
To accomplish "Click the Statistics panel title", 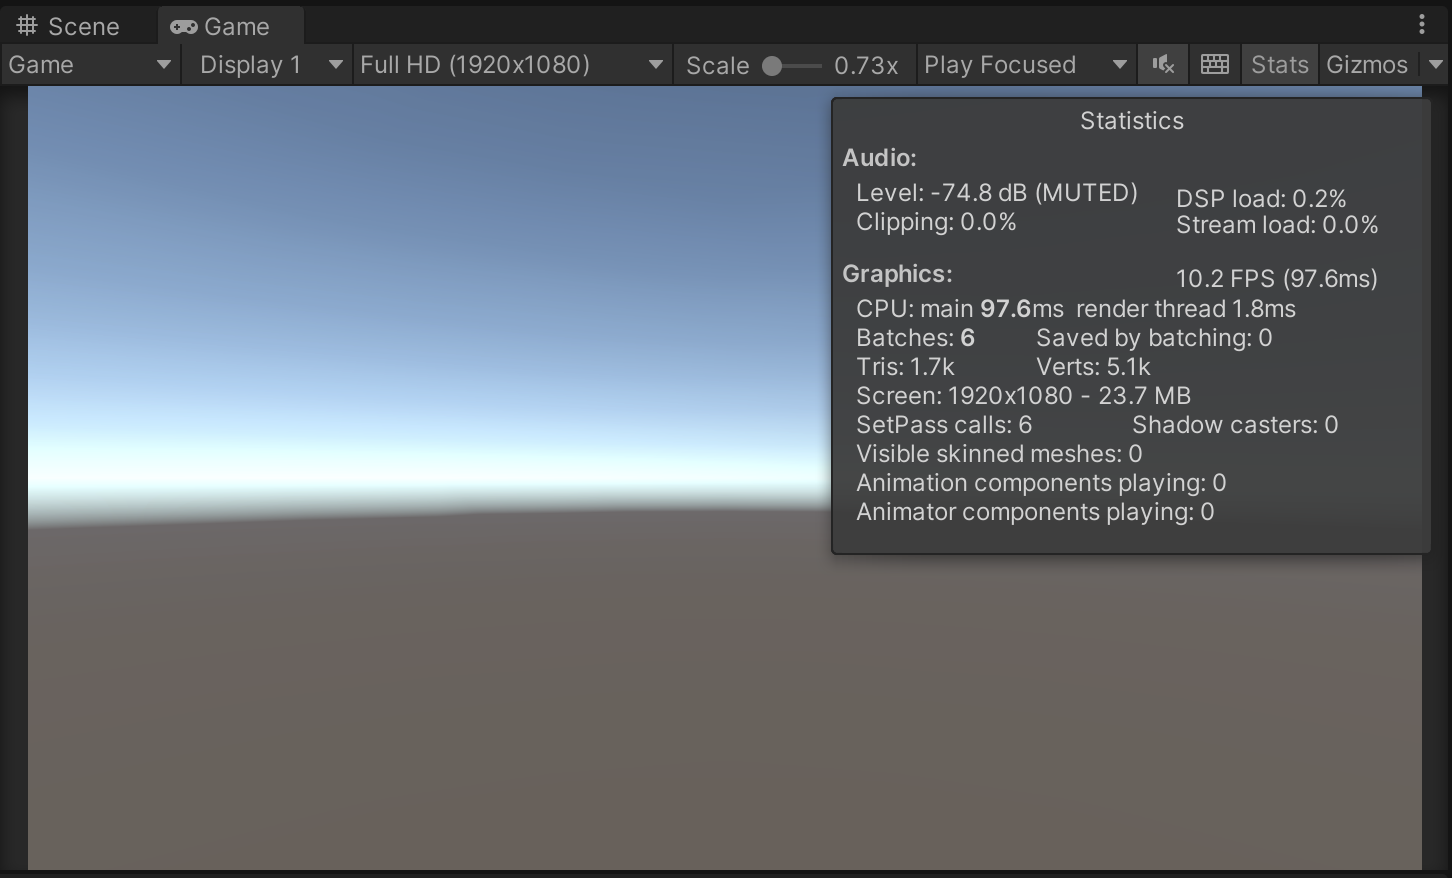I will coord(1131,121).
